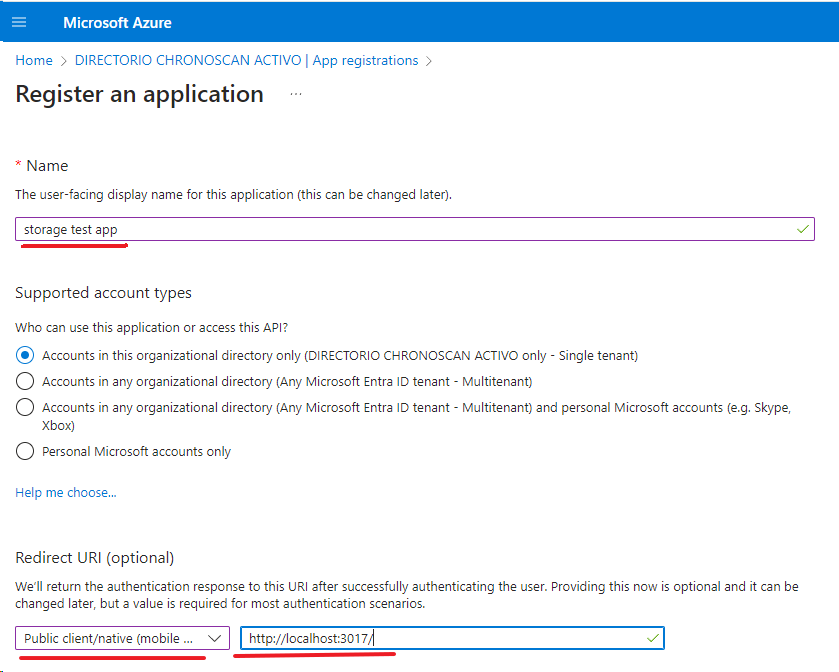839x672 pixels.
Task: Click the green checkmark in Redirect URI field
Action: coord(652,637)
